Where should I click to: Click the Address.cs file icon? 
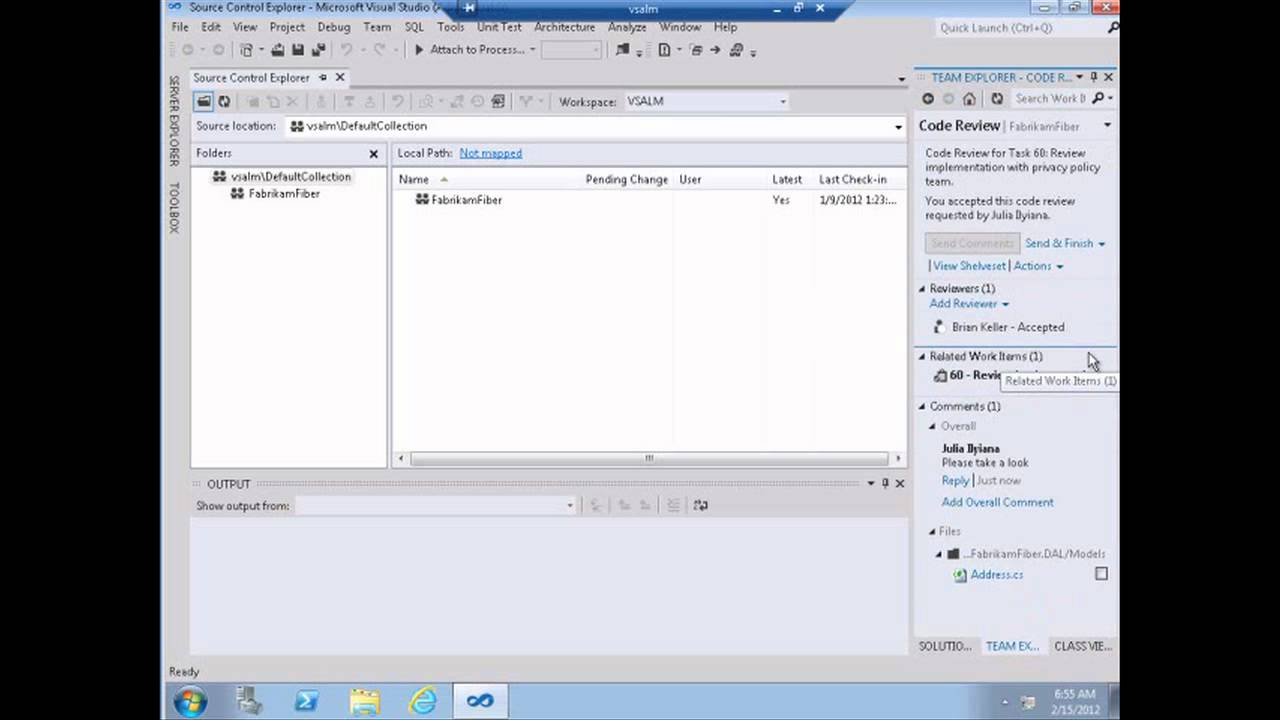click(960, 575)
